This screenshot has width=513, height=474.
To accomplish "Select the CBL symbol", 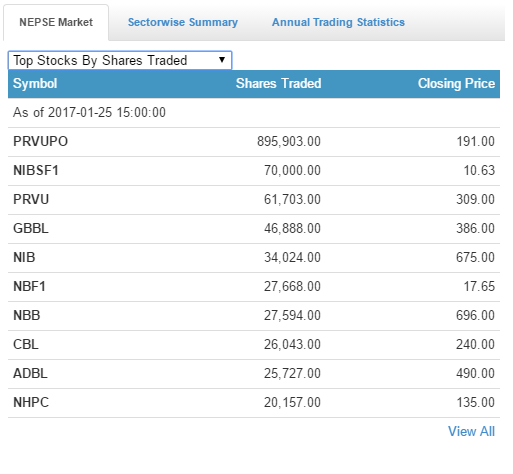I will pyautogui.click(x=26, y=344).
